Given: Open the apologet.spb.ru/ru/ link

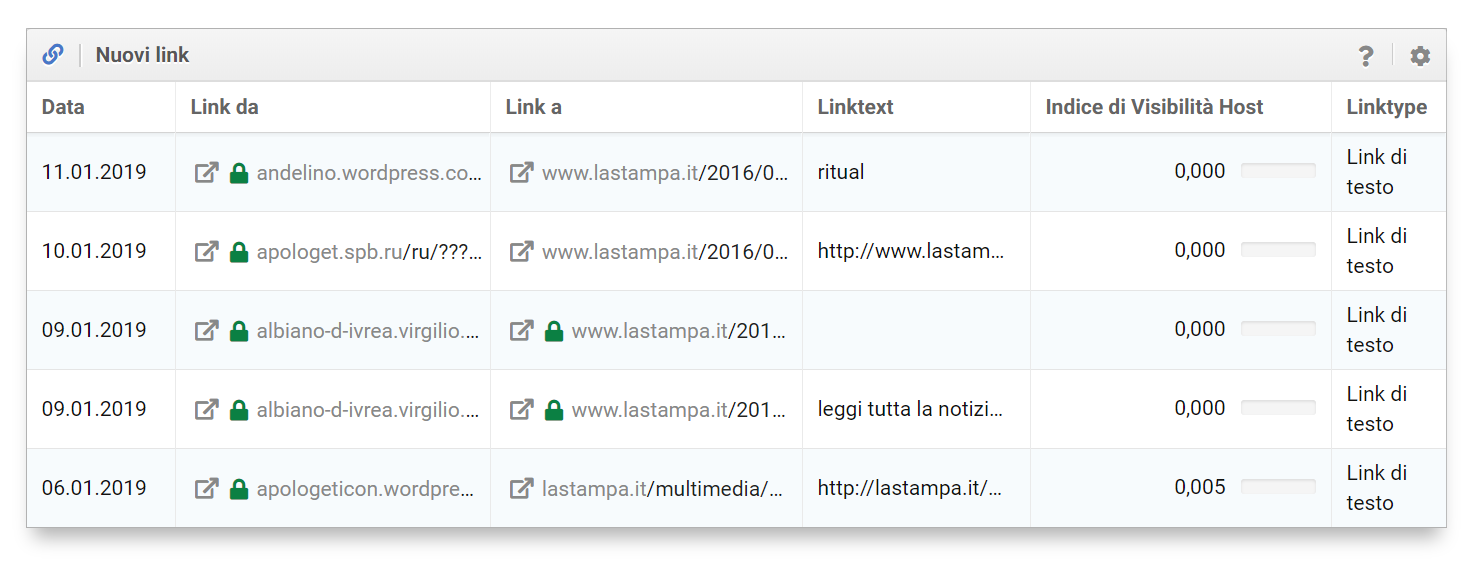Looking at the screenshot, I should pyautogui.click(x=370, y=251).
